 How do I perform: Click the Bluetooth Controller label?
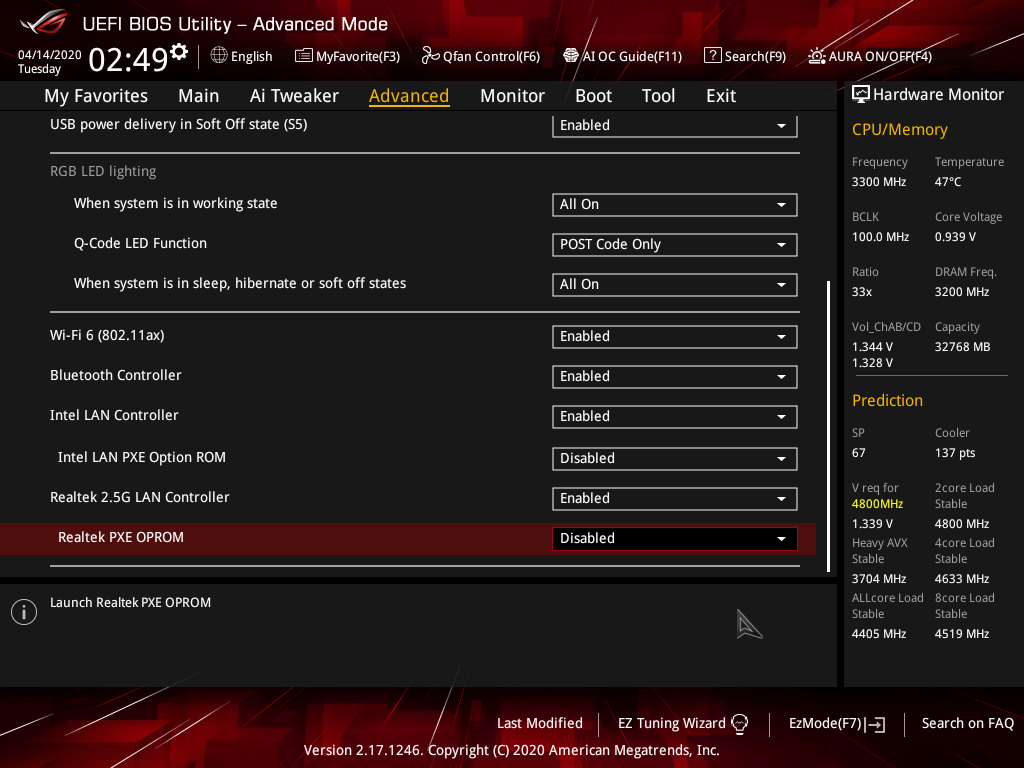click(116, 376)
